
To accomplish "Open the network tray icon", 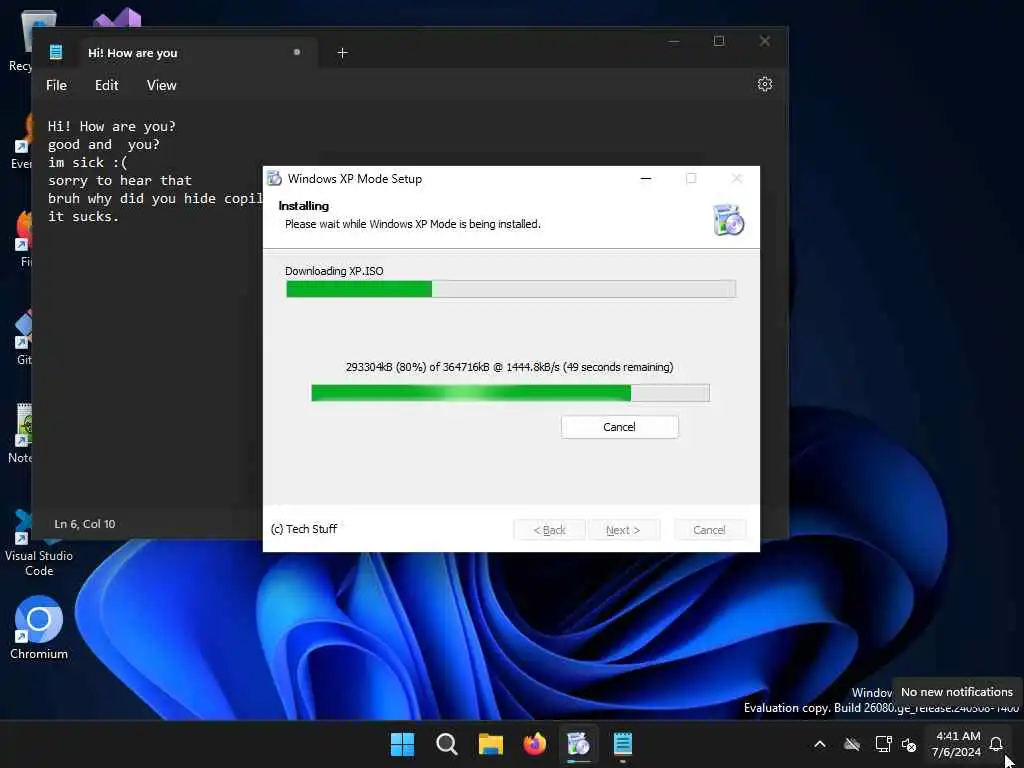I will (x=883, y=744).
